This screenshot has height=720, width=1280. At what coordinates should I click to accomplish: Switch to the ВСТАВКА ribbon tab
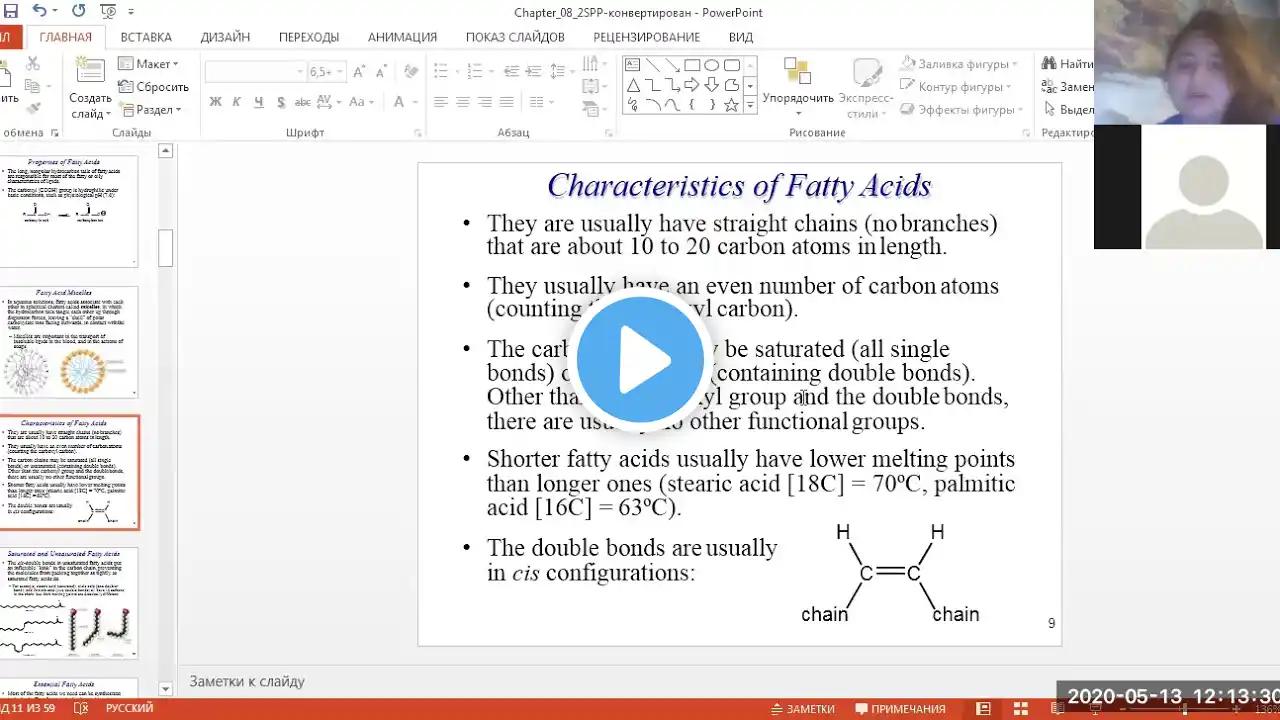pos(146,37)
